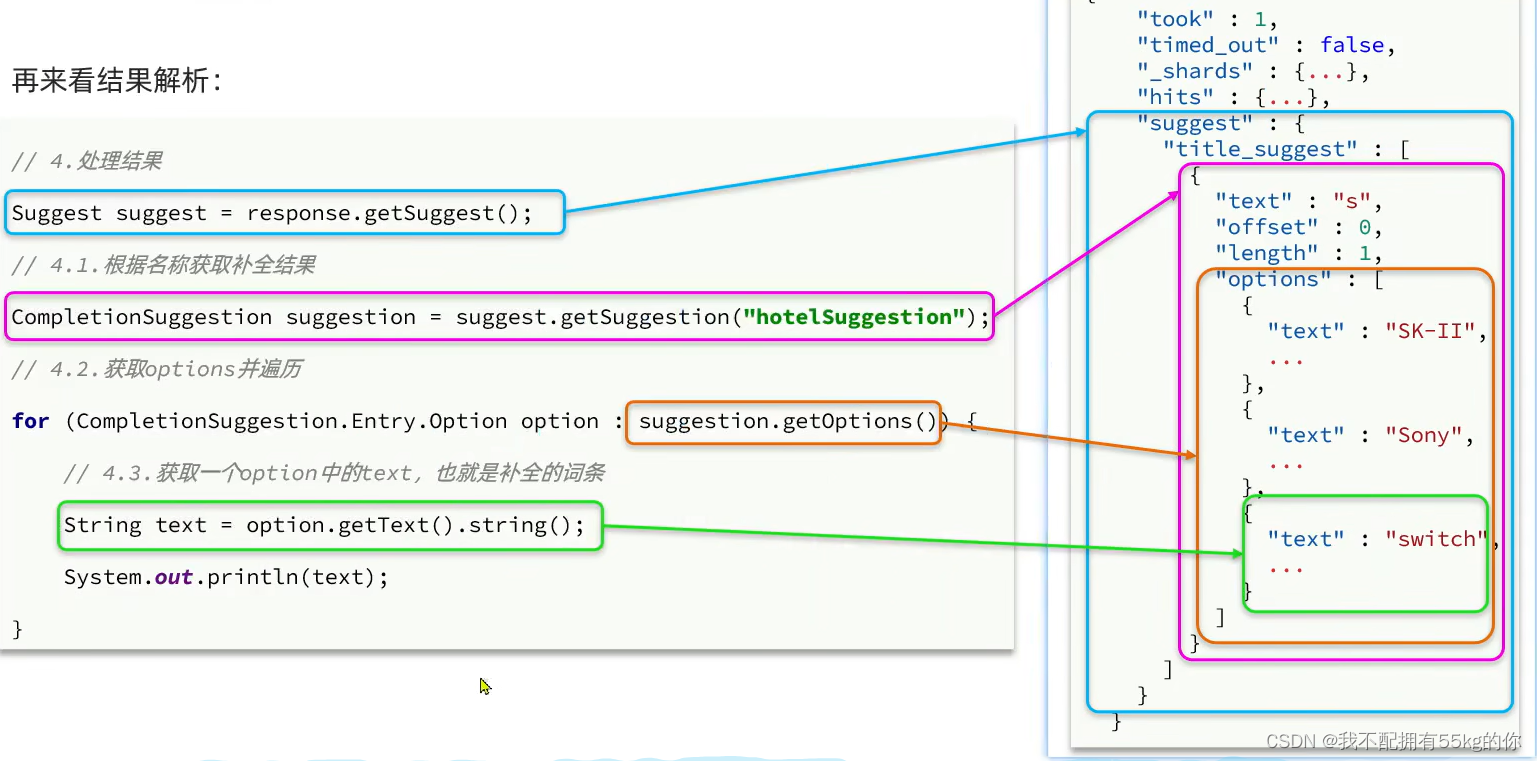Click the "suggestion.getOptions()" call
This screenshot has height=761, width=1537.
pyautogui.click(x=788, y=421)
